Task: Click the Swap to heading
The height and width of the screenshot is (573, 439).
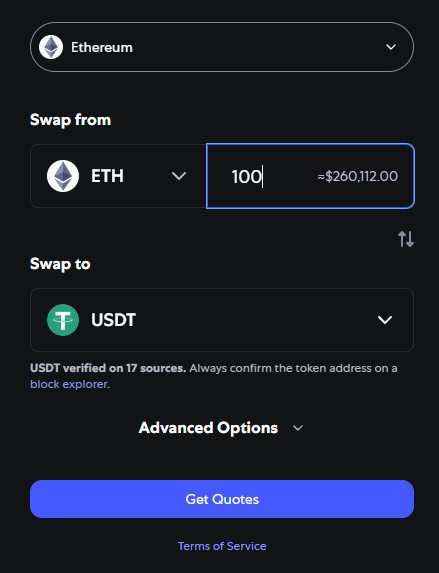Action: pyautogui.click(x=60, y=264)
